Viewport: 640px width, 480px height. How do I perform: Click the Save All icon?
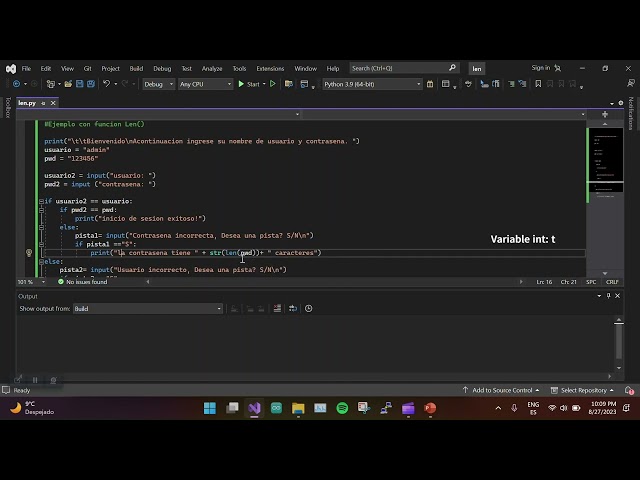[91, 84]
